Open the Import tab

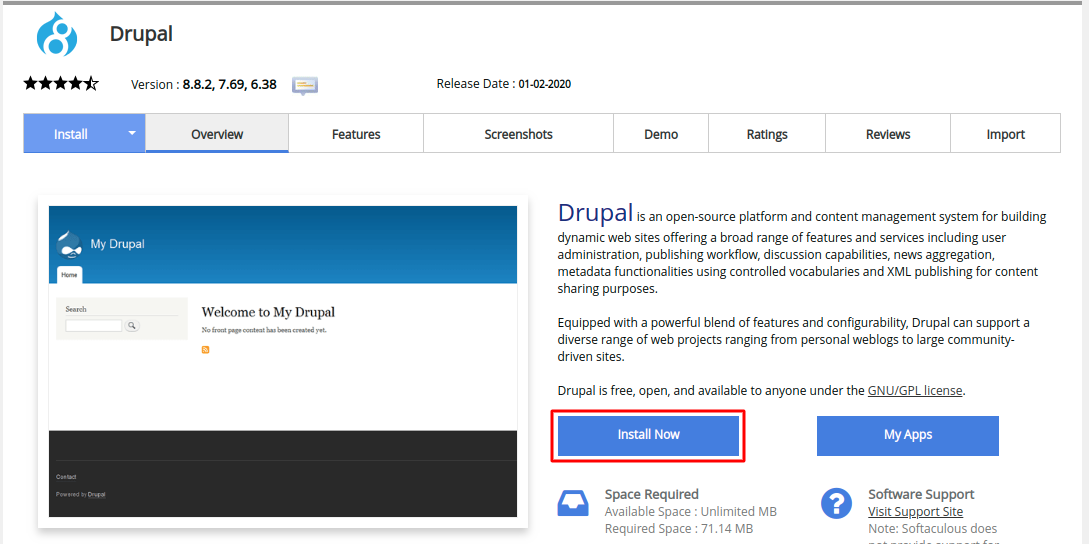[1006, 133]
